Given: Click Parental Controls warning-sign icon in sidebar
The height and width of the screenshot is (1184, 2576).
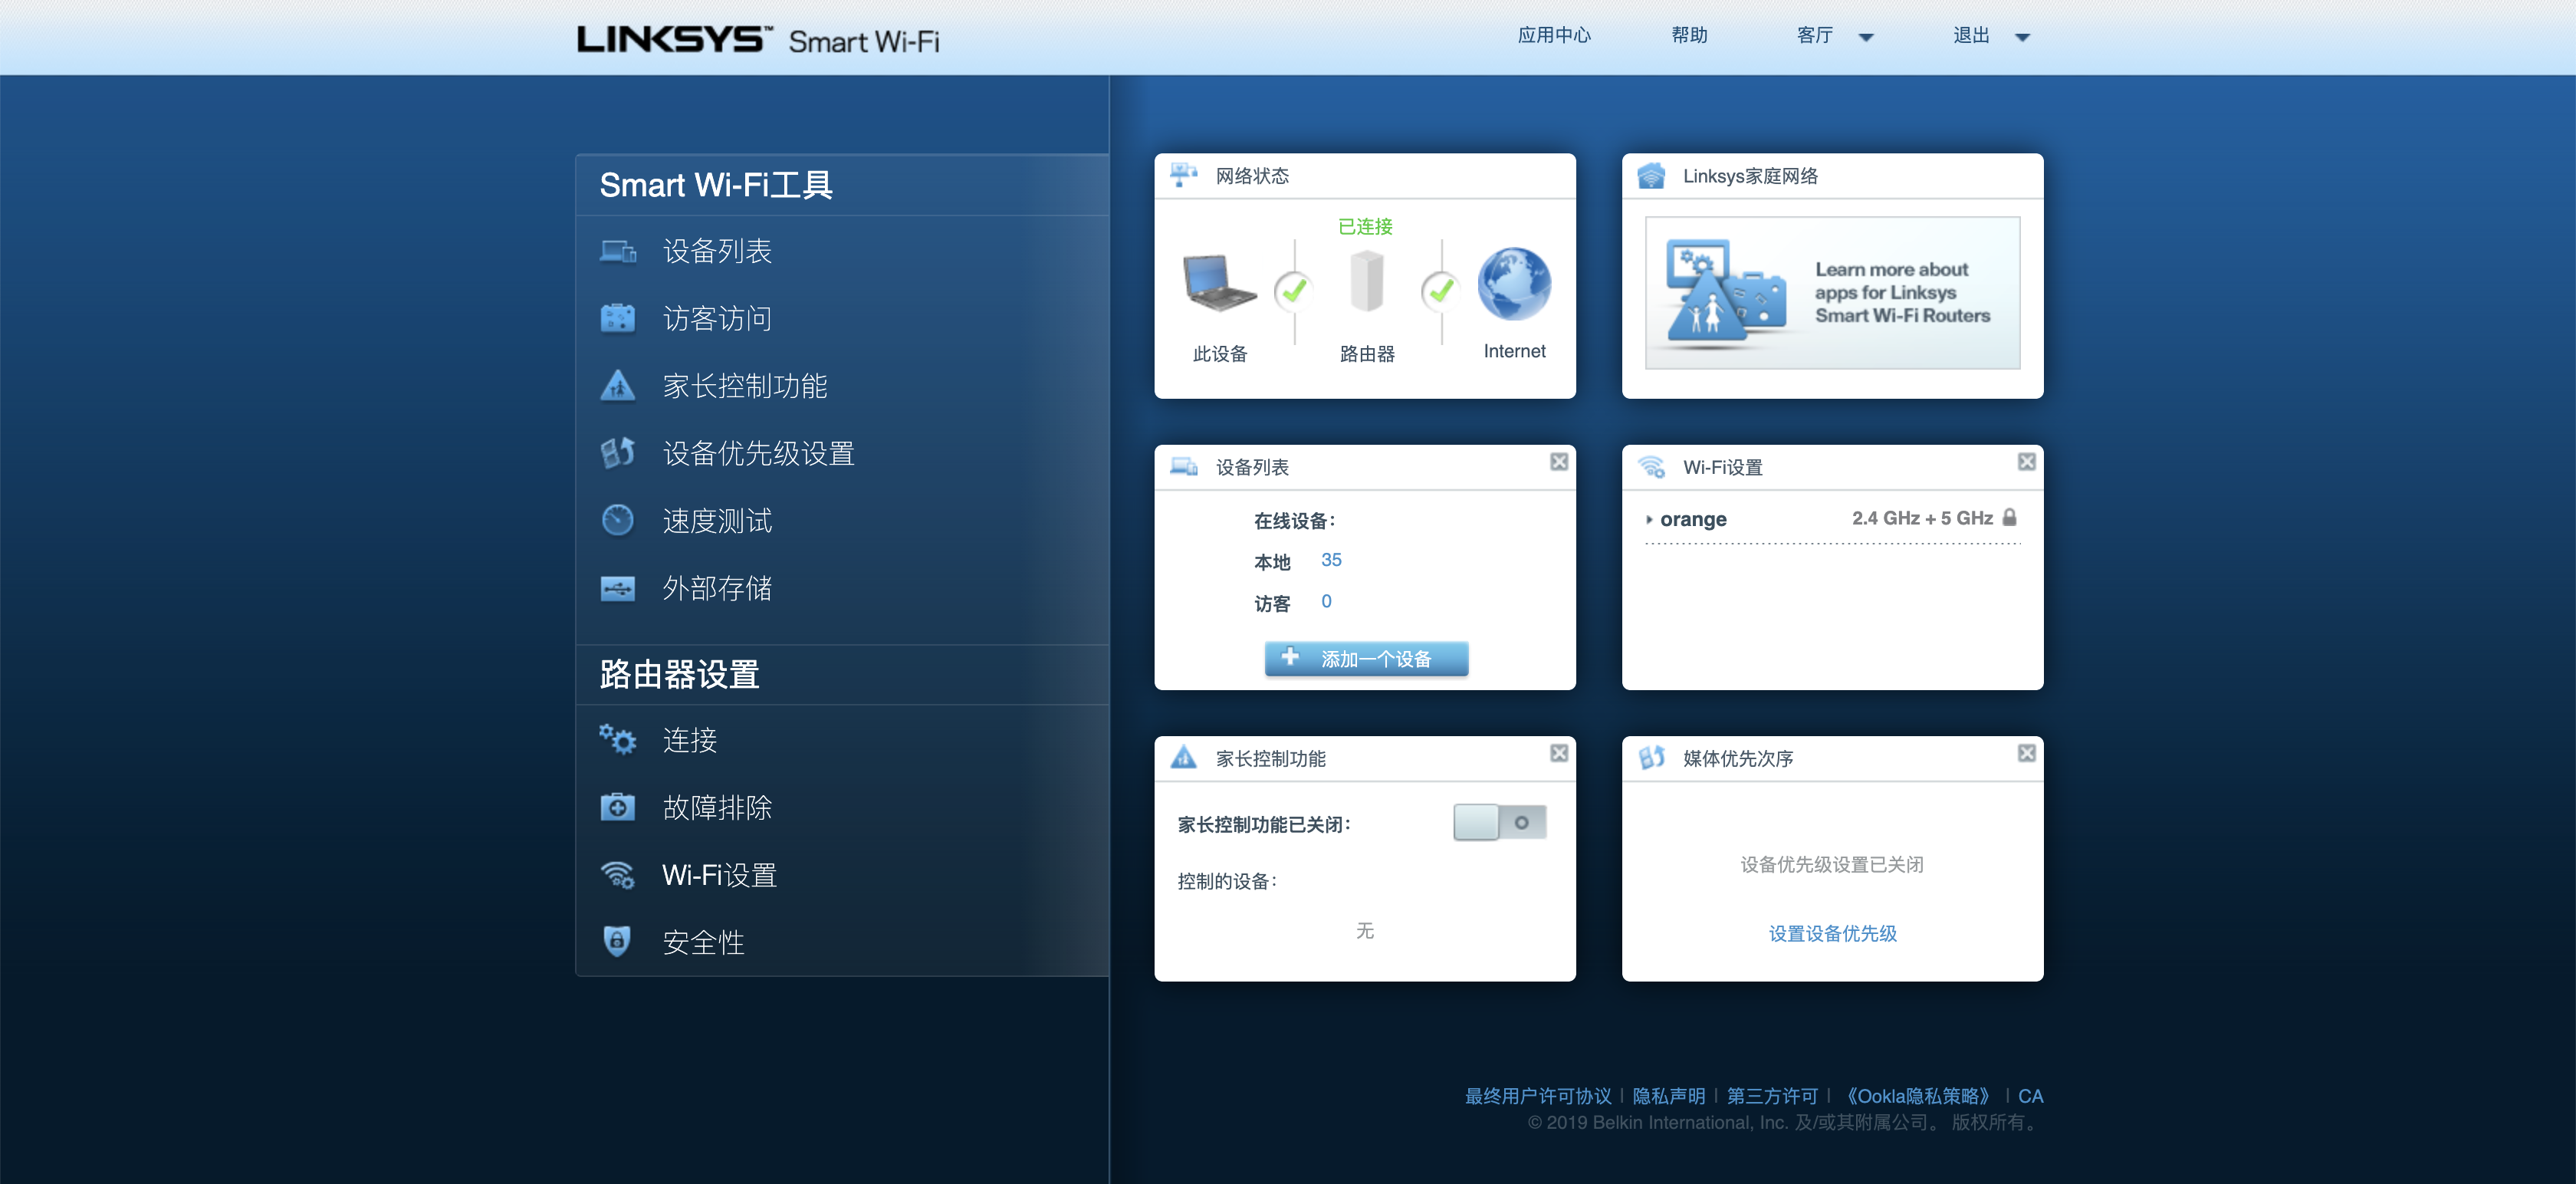Looking at the screenshot, I should [617, 385].
